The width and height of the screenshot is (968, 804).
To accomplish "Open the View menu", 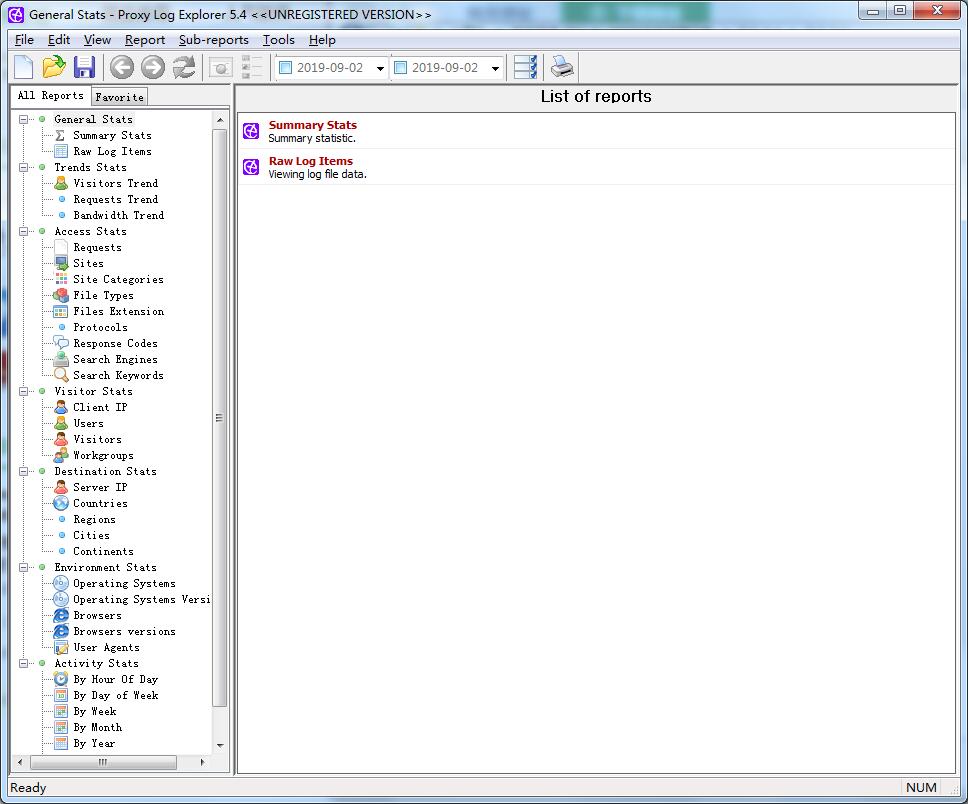I will click(98, 40).
